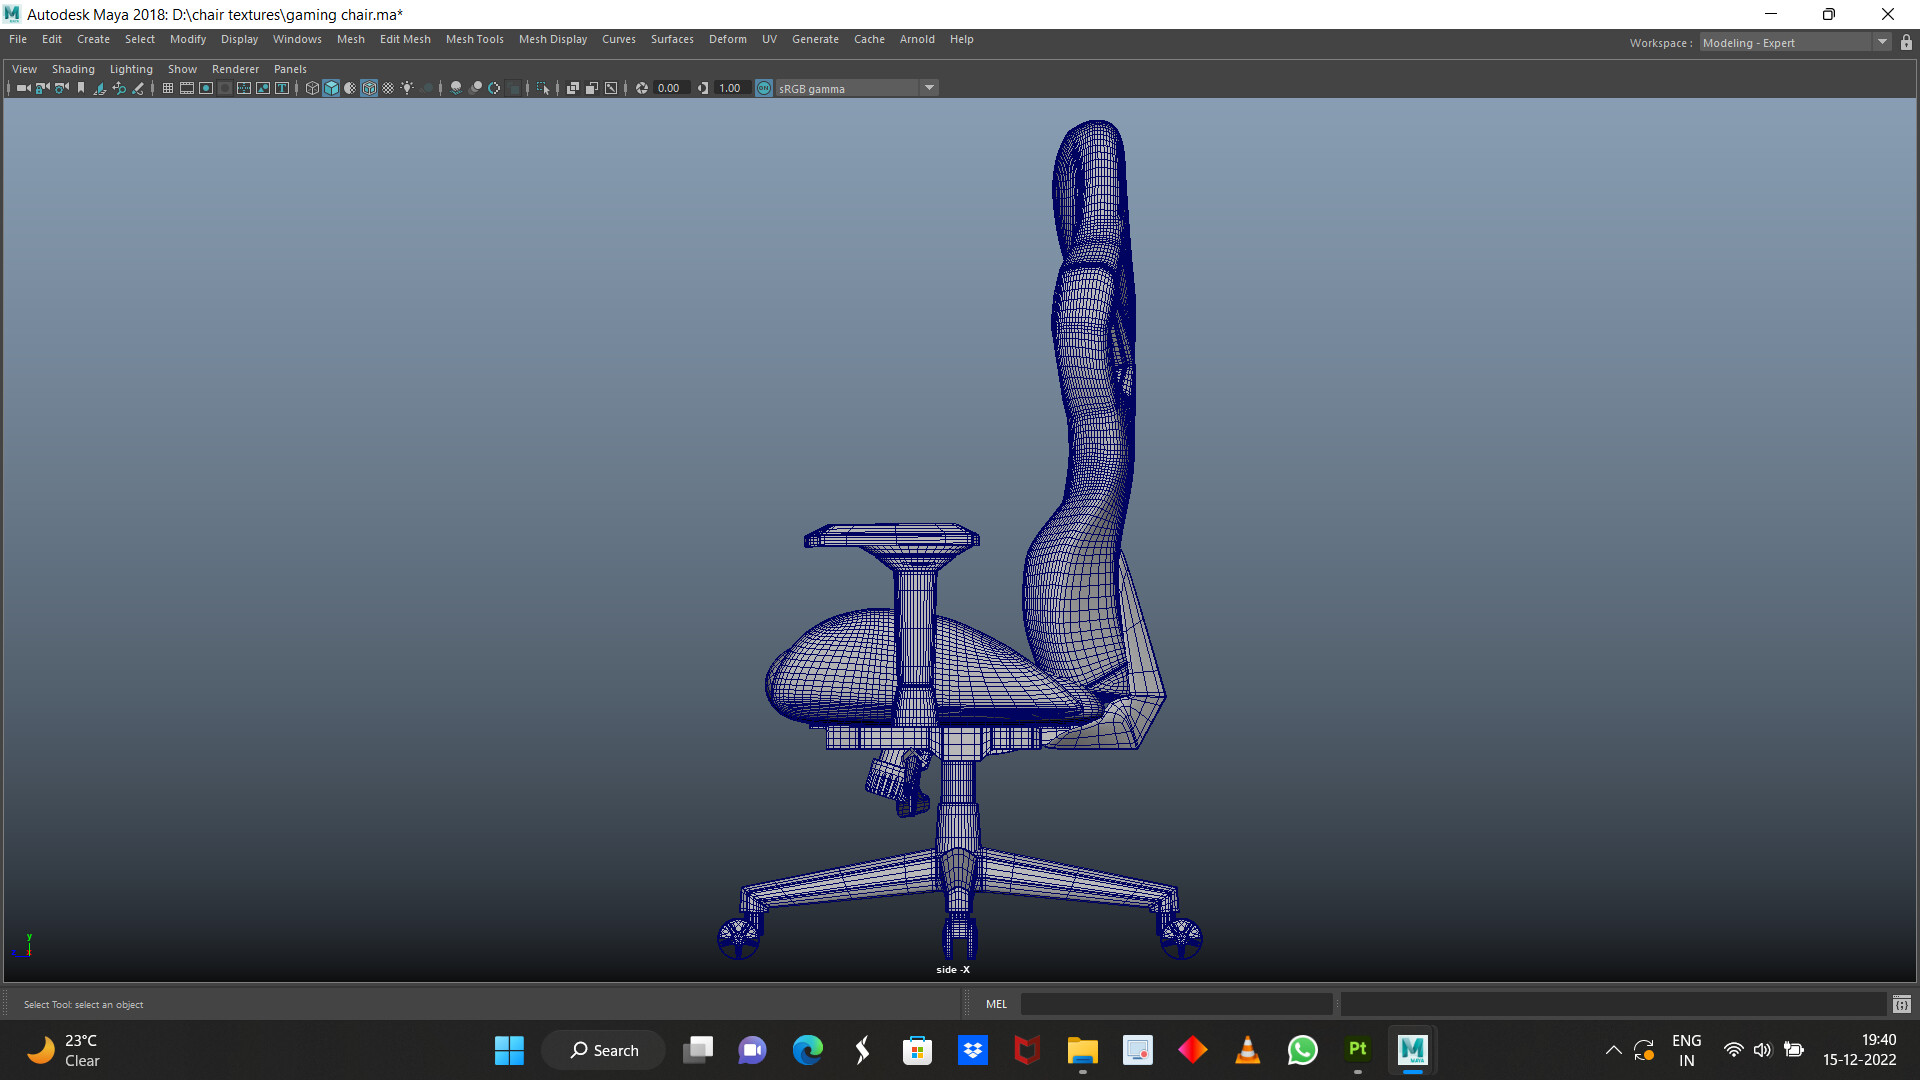Toggle the color management ON button

[763, 88]
